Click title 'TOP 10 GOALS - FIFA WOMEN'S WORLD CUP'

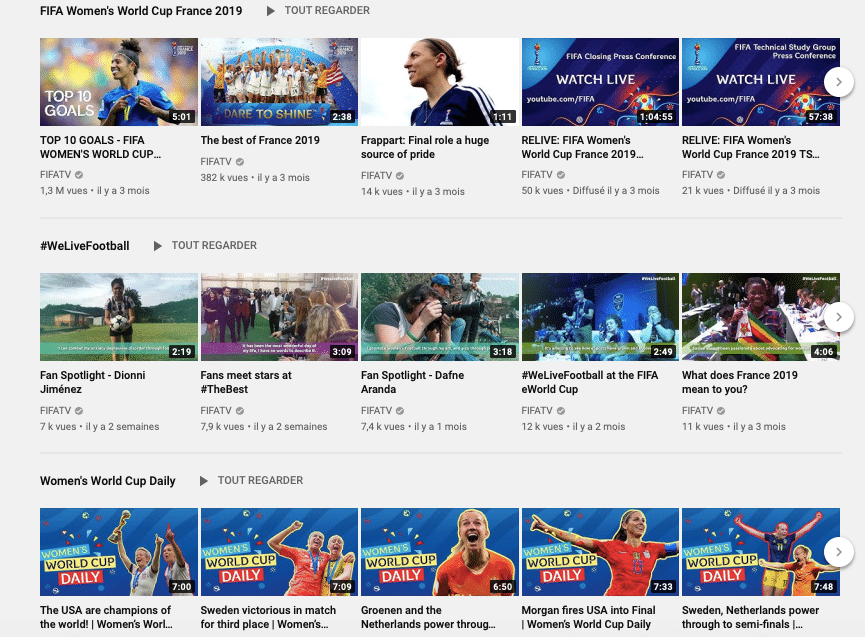(100, 147)
